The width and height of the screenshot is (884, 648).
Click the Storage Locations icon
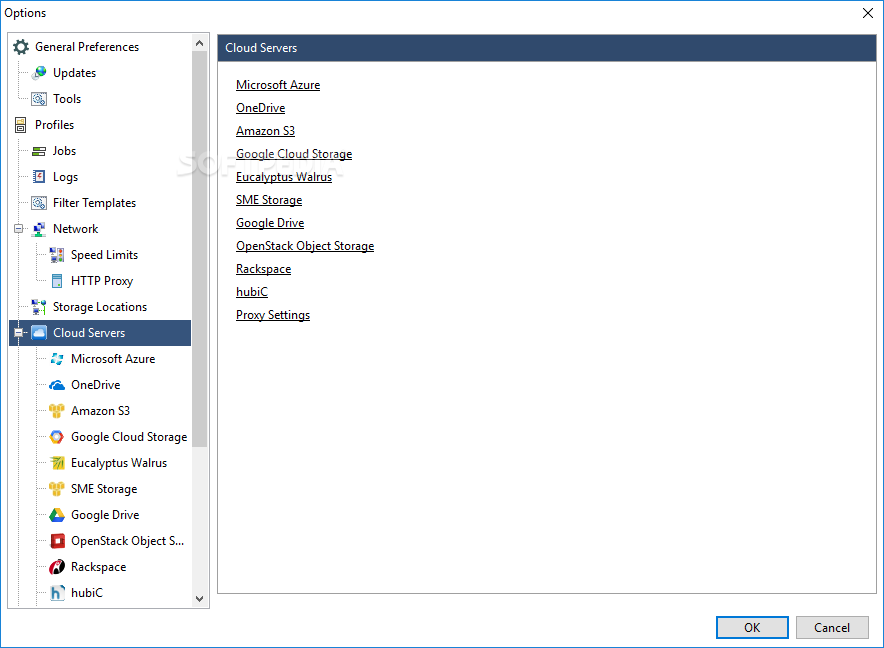click(39, 307)
